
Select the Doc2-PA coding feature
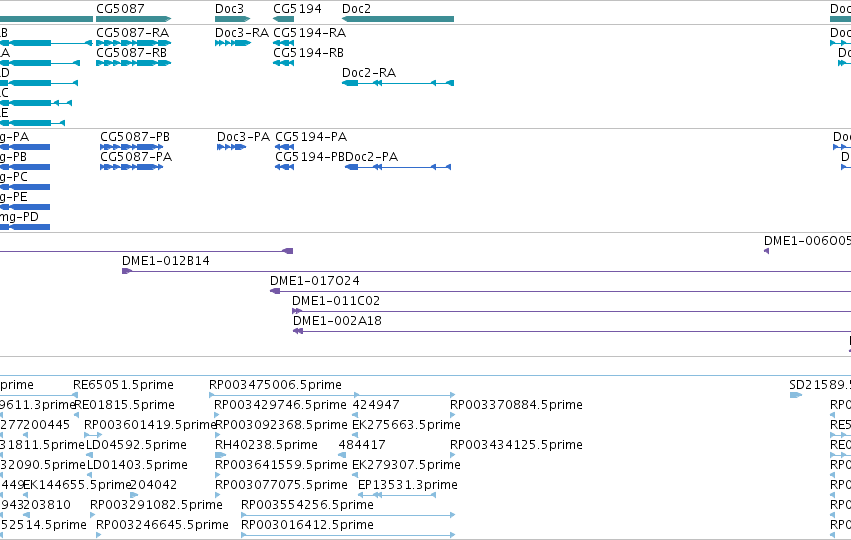point(398,167)
